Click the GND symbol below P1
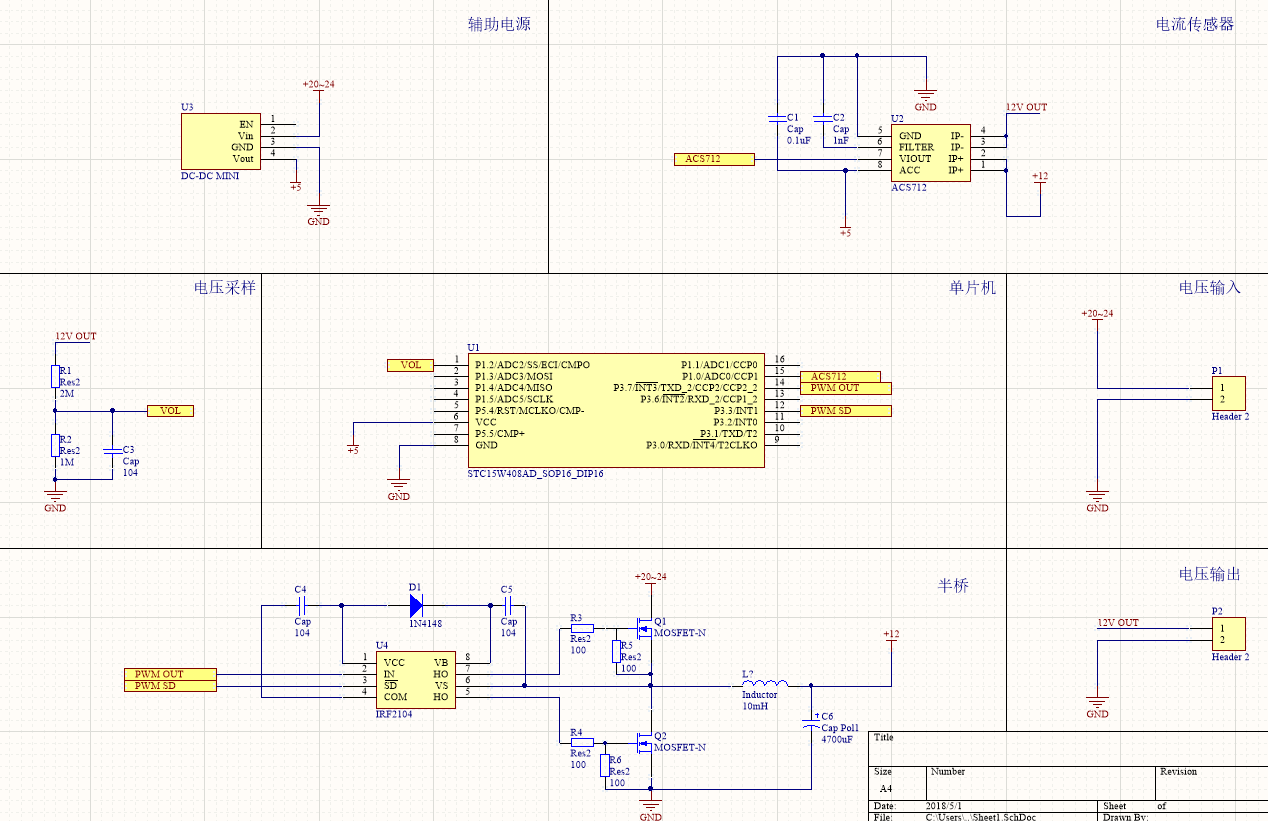 (x=1097, y=502)
